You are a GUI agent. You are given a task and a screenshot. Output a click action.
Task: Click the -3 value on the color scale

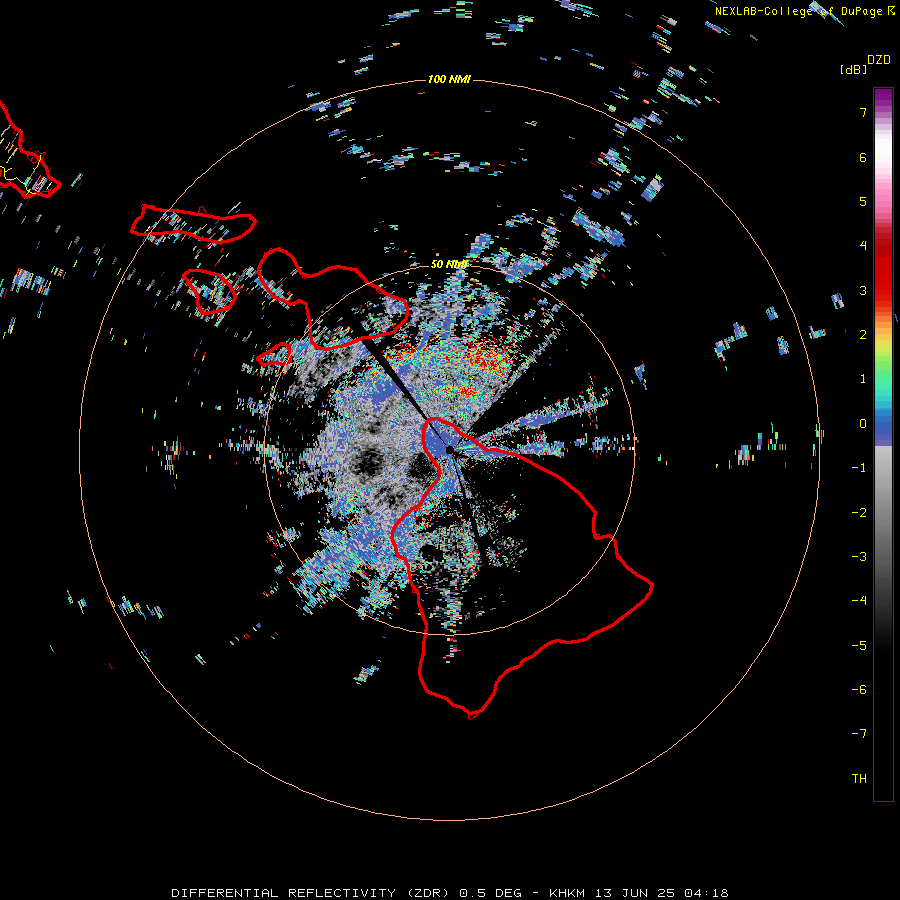859,557
